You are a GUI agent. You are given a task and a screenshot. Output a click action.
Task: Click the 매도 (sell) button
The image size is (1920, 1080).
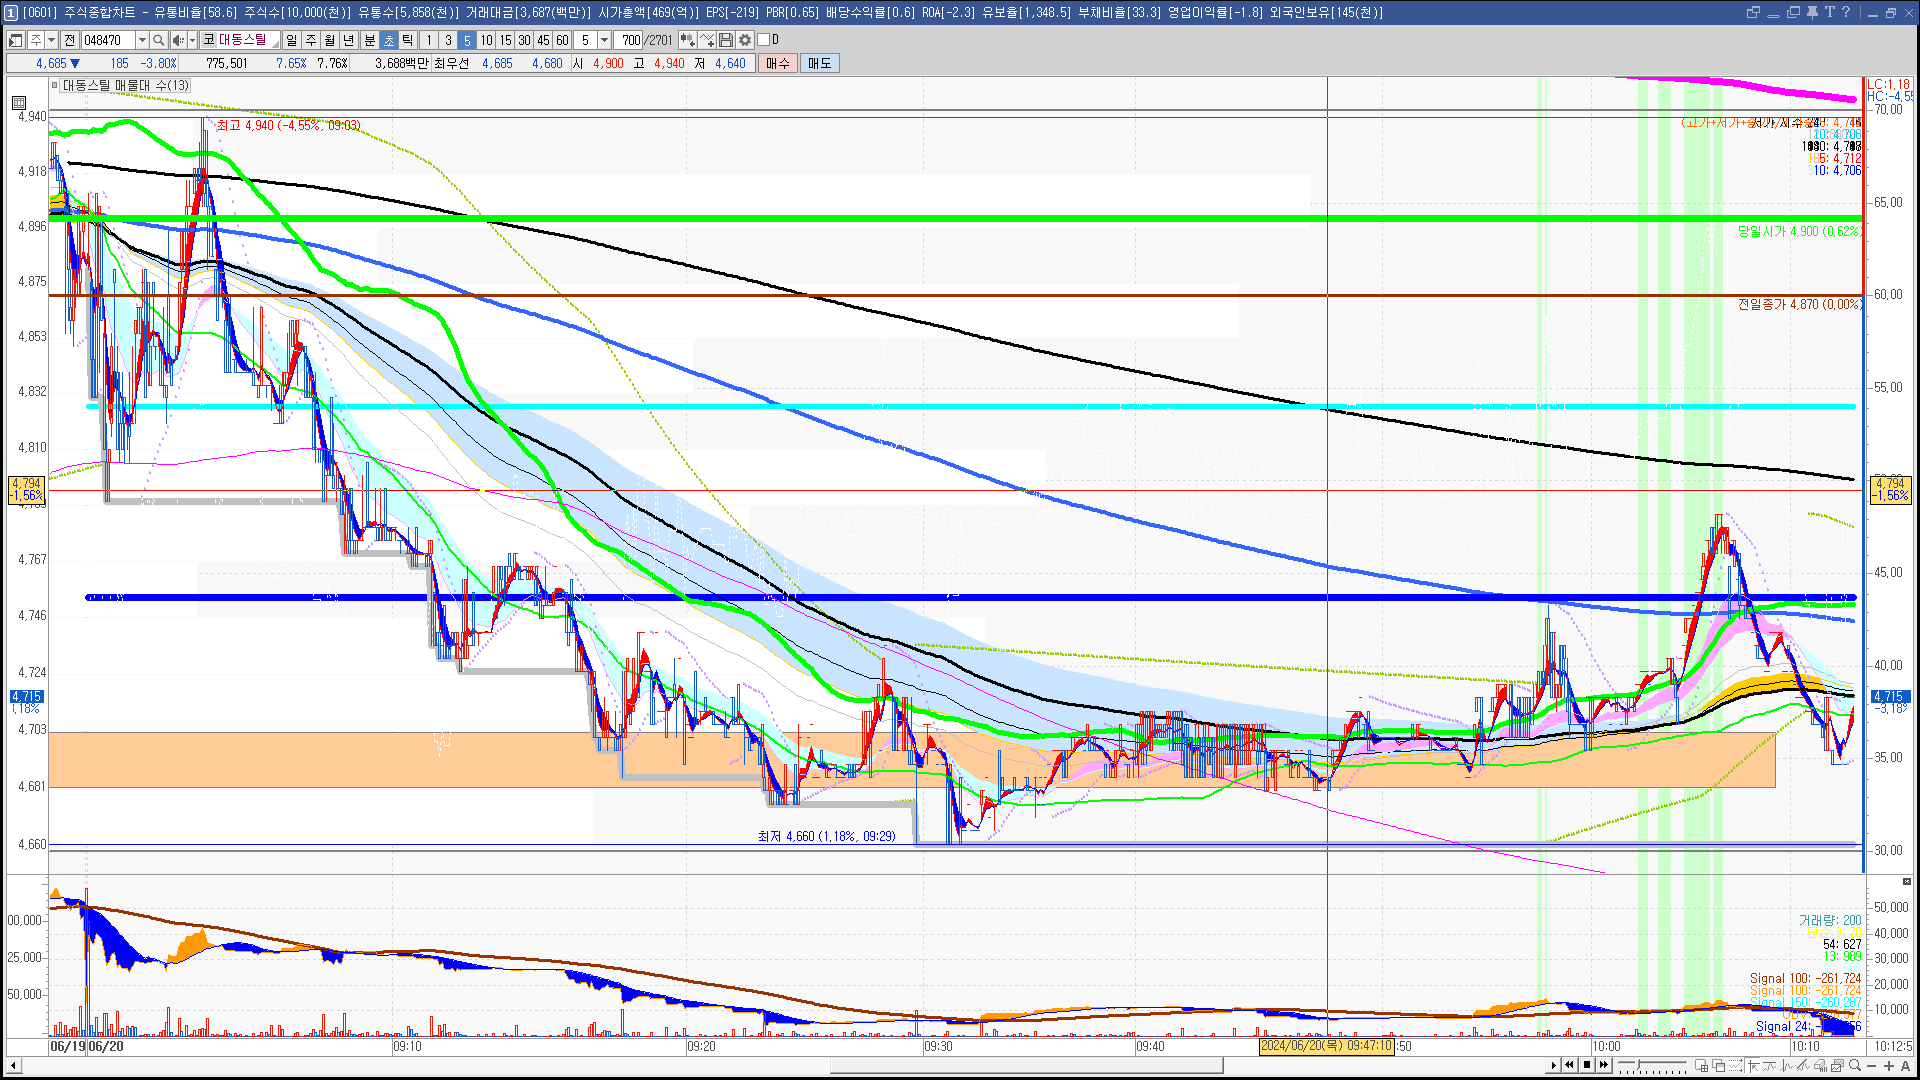(x=819, y=63)
